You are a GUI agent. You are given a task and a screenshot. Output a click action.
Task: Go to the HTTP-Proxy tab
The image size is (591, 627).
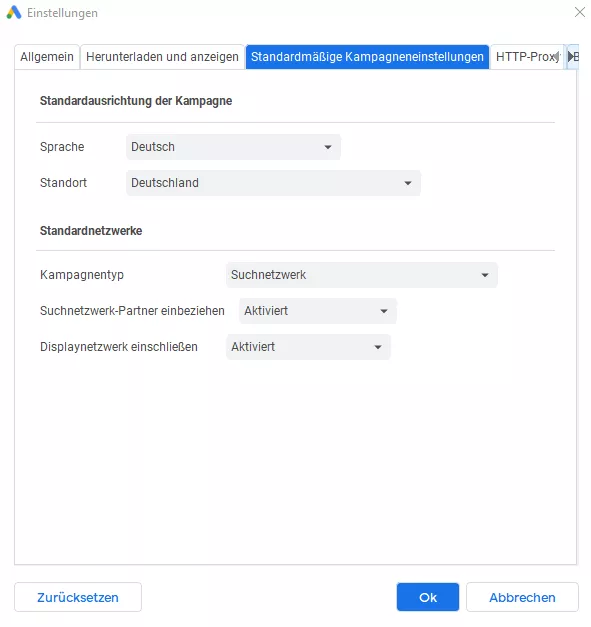pyautogui.click(x=527, y=57)
